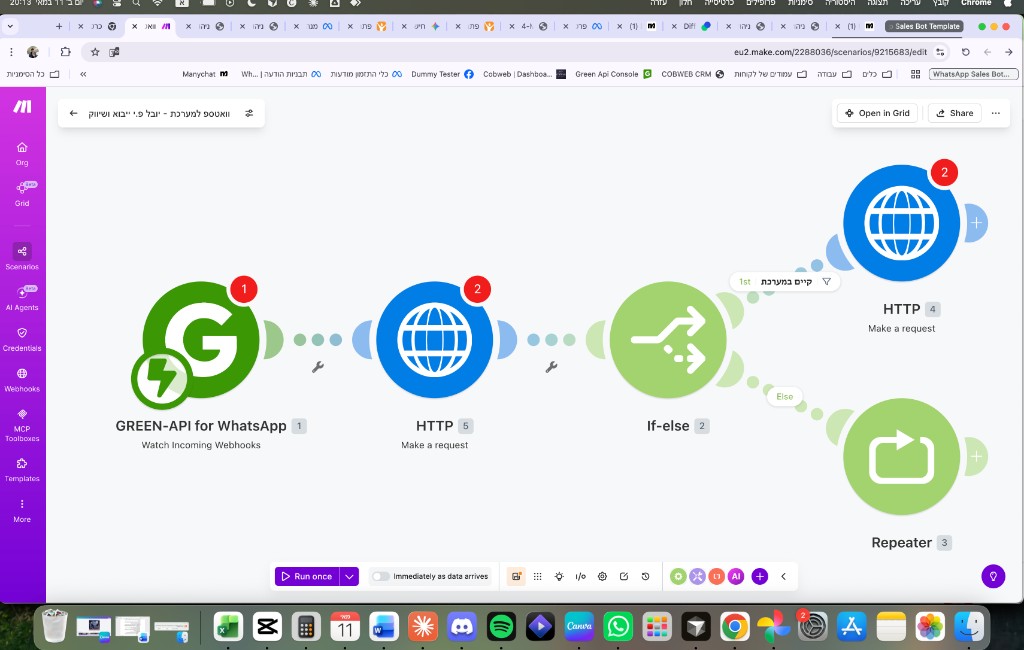The width and height of the screenshot is (1024, 650).
Task: Click the purple Tools icon in toolbar
Action: point(697,576)
